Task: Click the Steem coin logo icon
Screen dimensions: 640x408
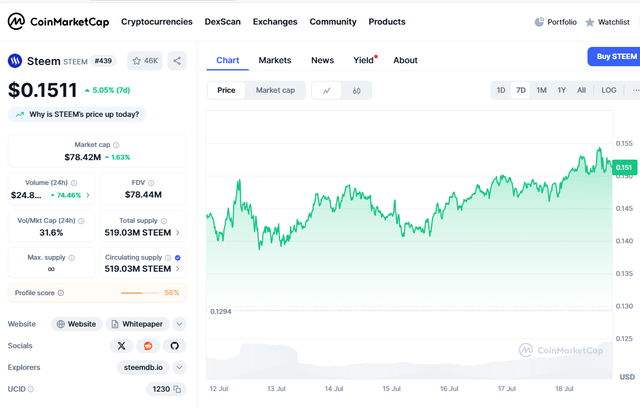Action: pyautogui.click(x=15, y=61)
